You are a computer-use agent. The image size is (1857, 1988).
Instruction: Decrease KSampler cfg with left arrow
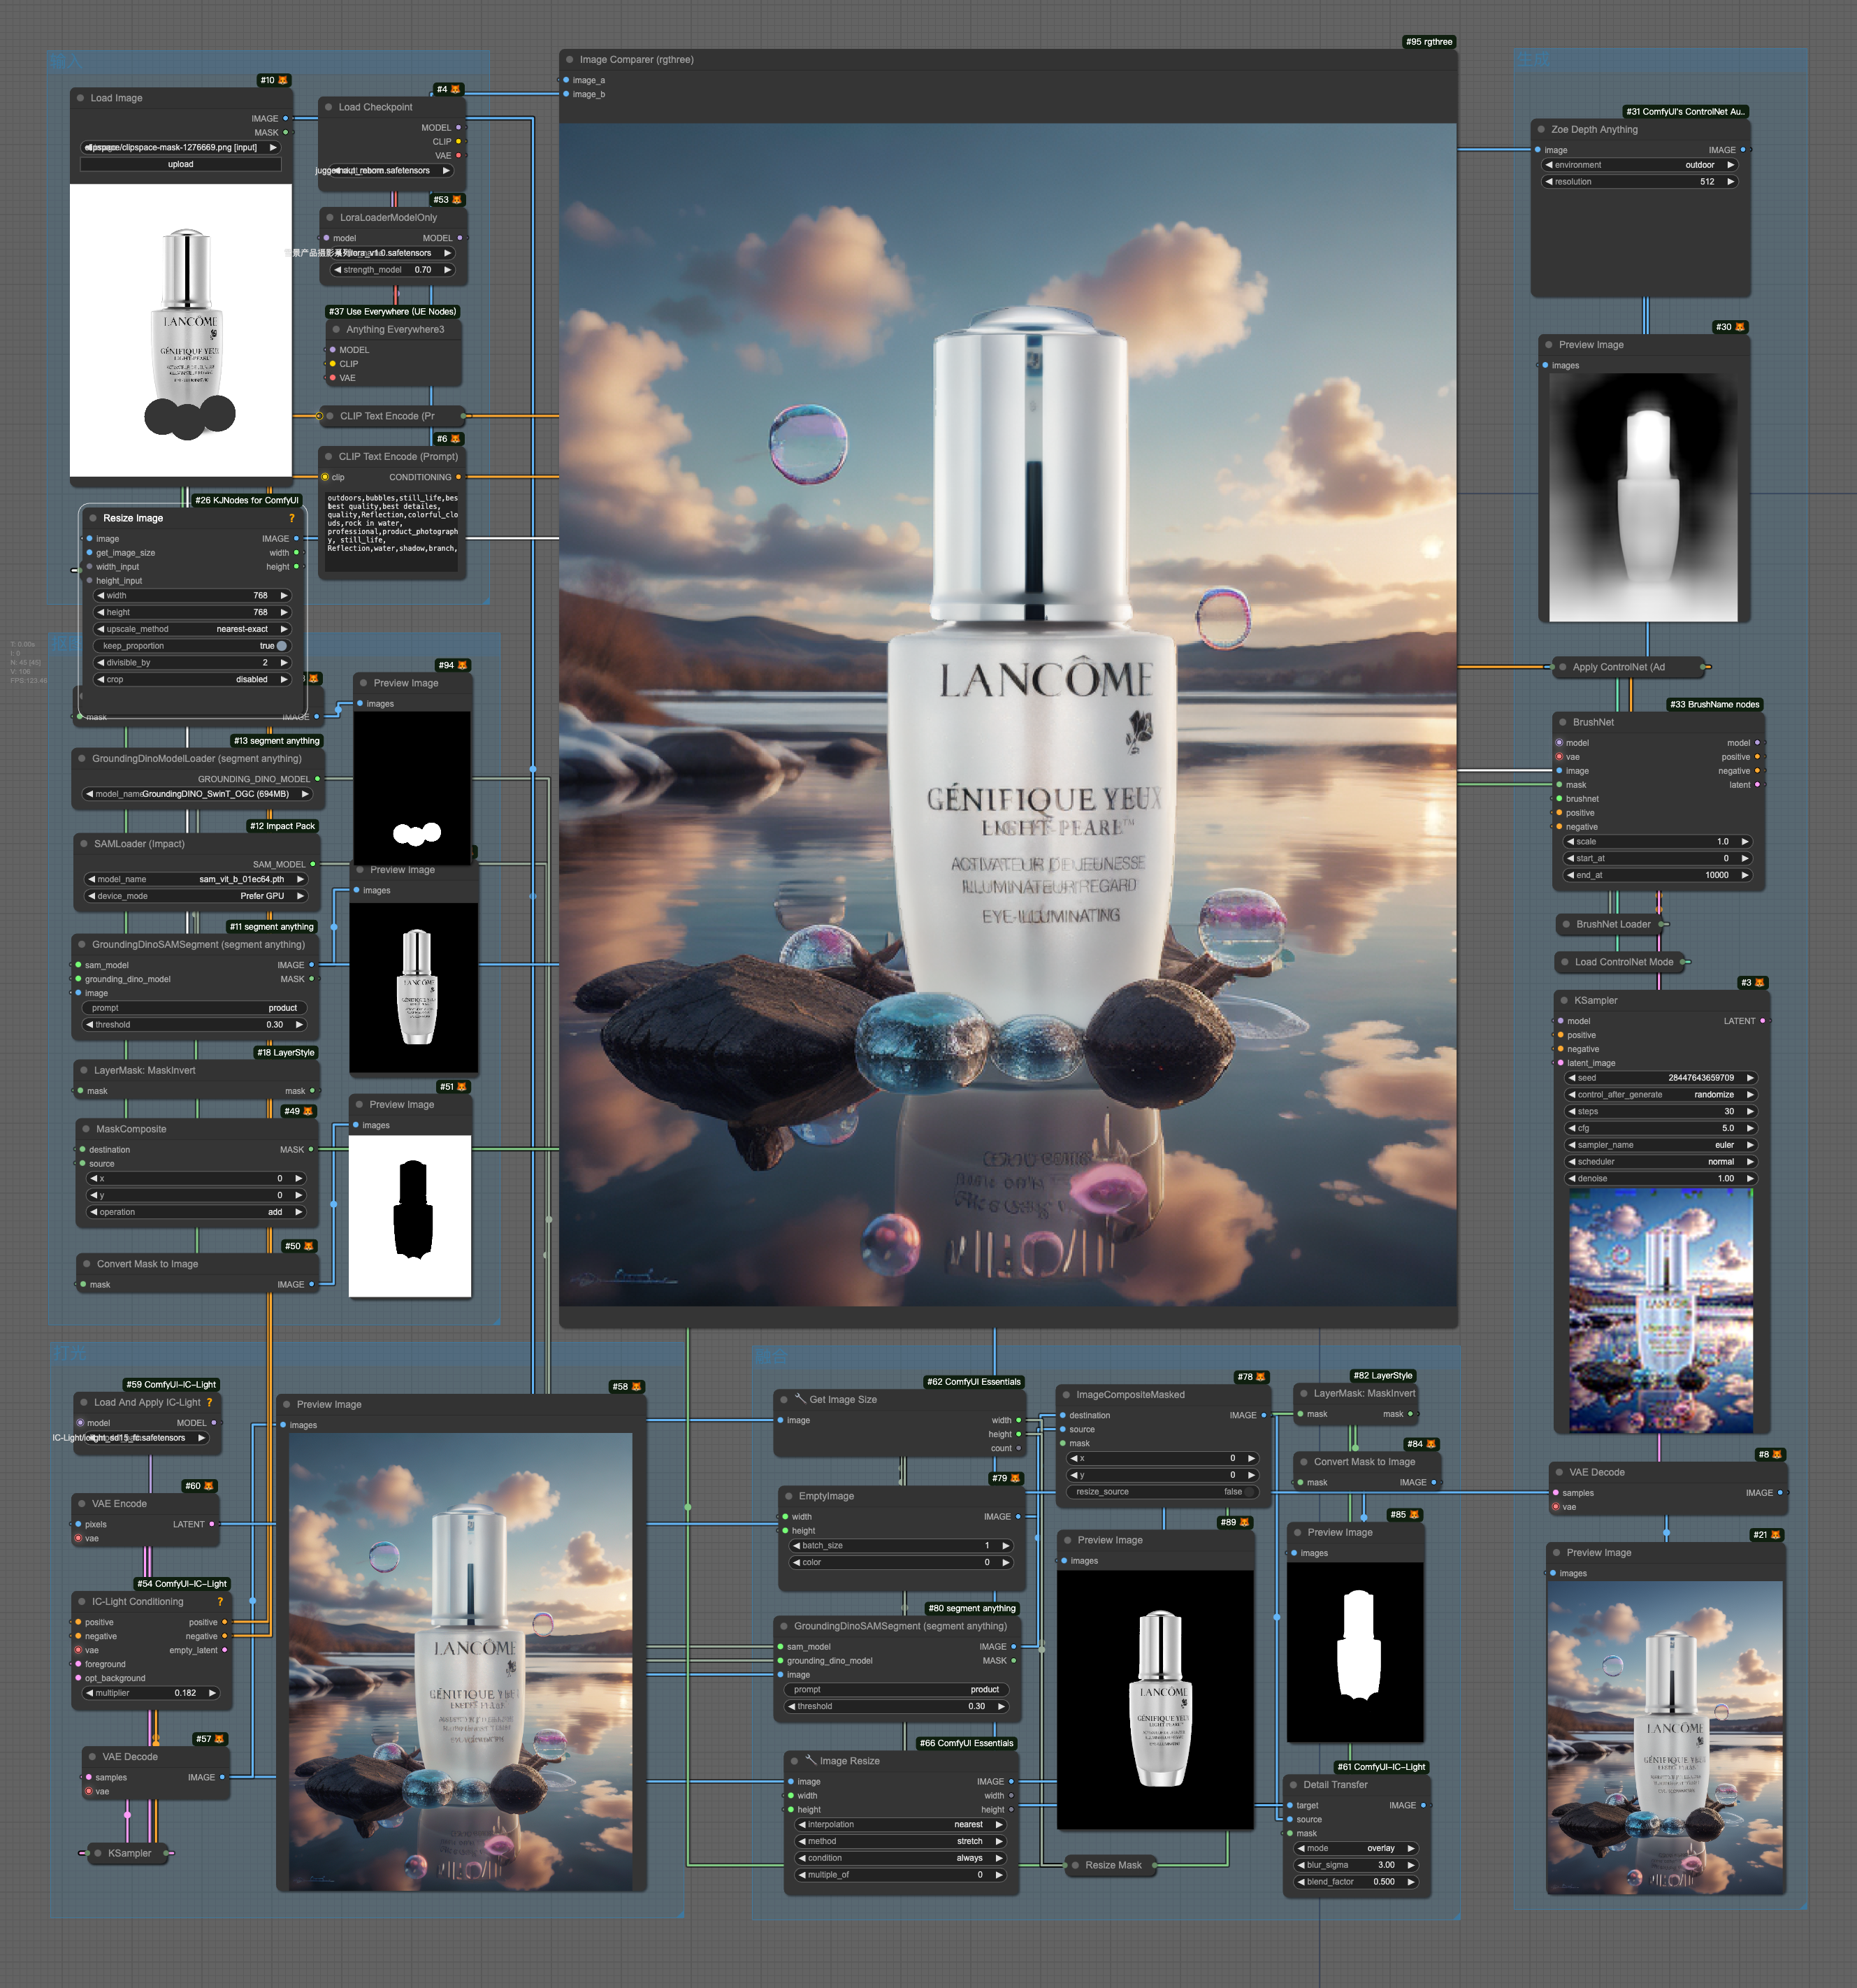(1572, 1128)
